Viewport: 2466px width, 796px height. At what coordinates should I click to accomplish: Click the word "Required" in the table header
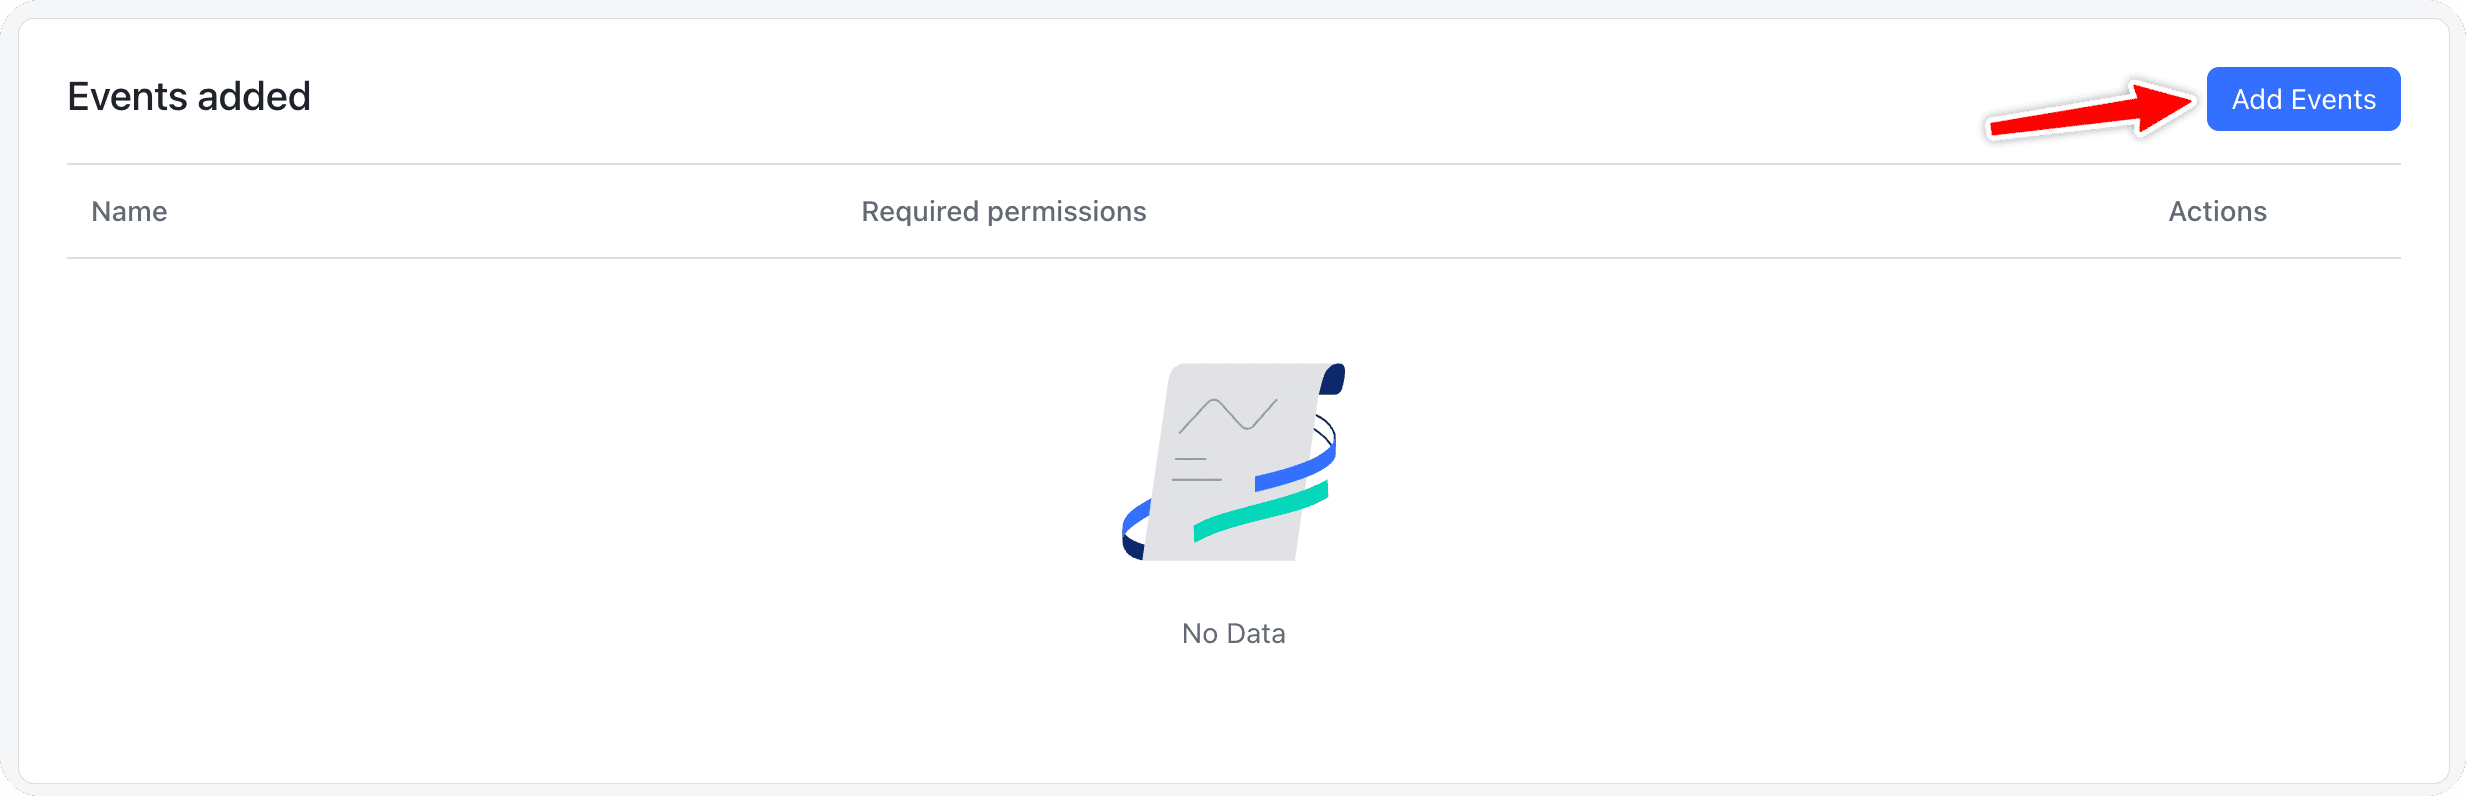[920, 212]
